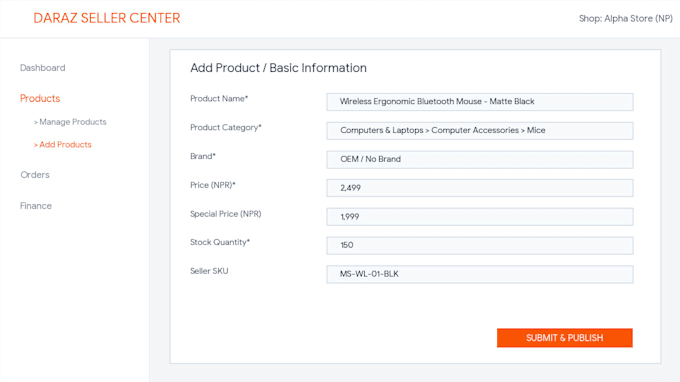Click the Seller SKU field MS-WL-01-BLK
The height and width of the screenshot is (382, 680).
[480, 274]
